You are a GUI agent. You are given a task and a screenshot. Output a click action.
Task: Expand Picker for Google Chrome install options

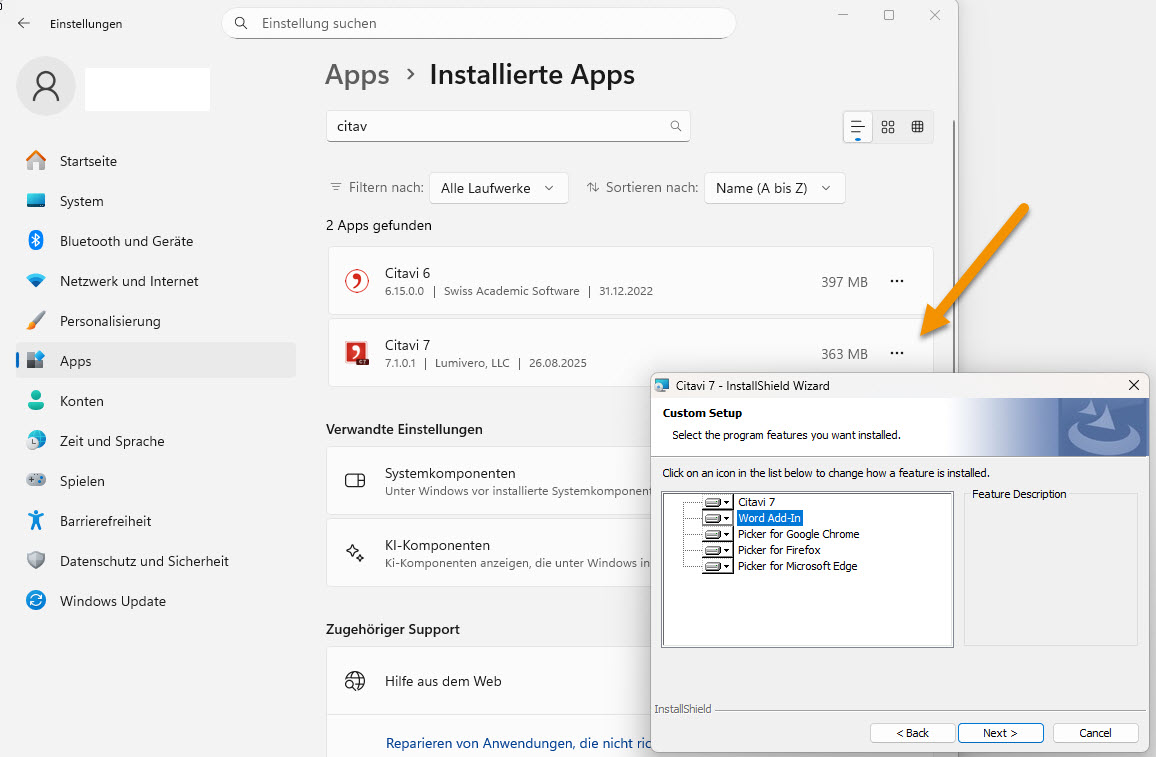click(717, 534)
